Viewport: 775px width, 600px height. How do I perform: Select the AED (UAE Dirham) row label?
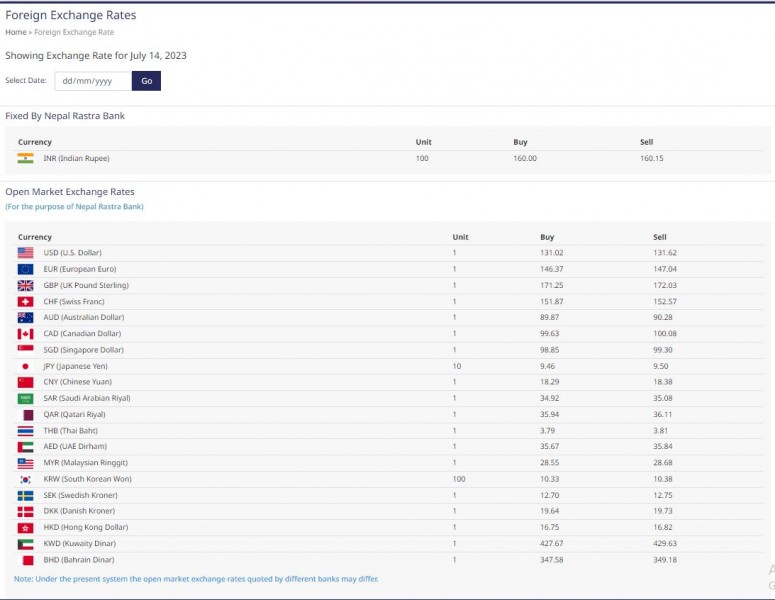click(76, 447)
